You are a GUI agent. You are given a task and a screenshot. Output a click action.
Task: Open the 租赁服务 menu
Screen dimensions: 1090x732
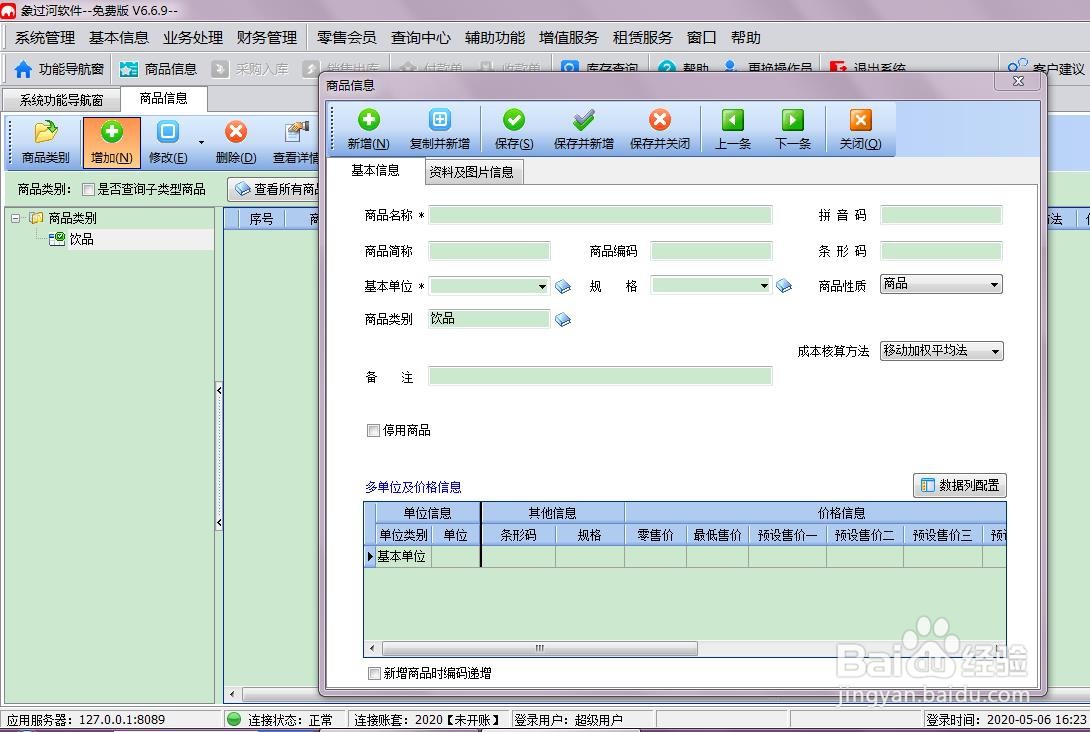(642, 38)
